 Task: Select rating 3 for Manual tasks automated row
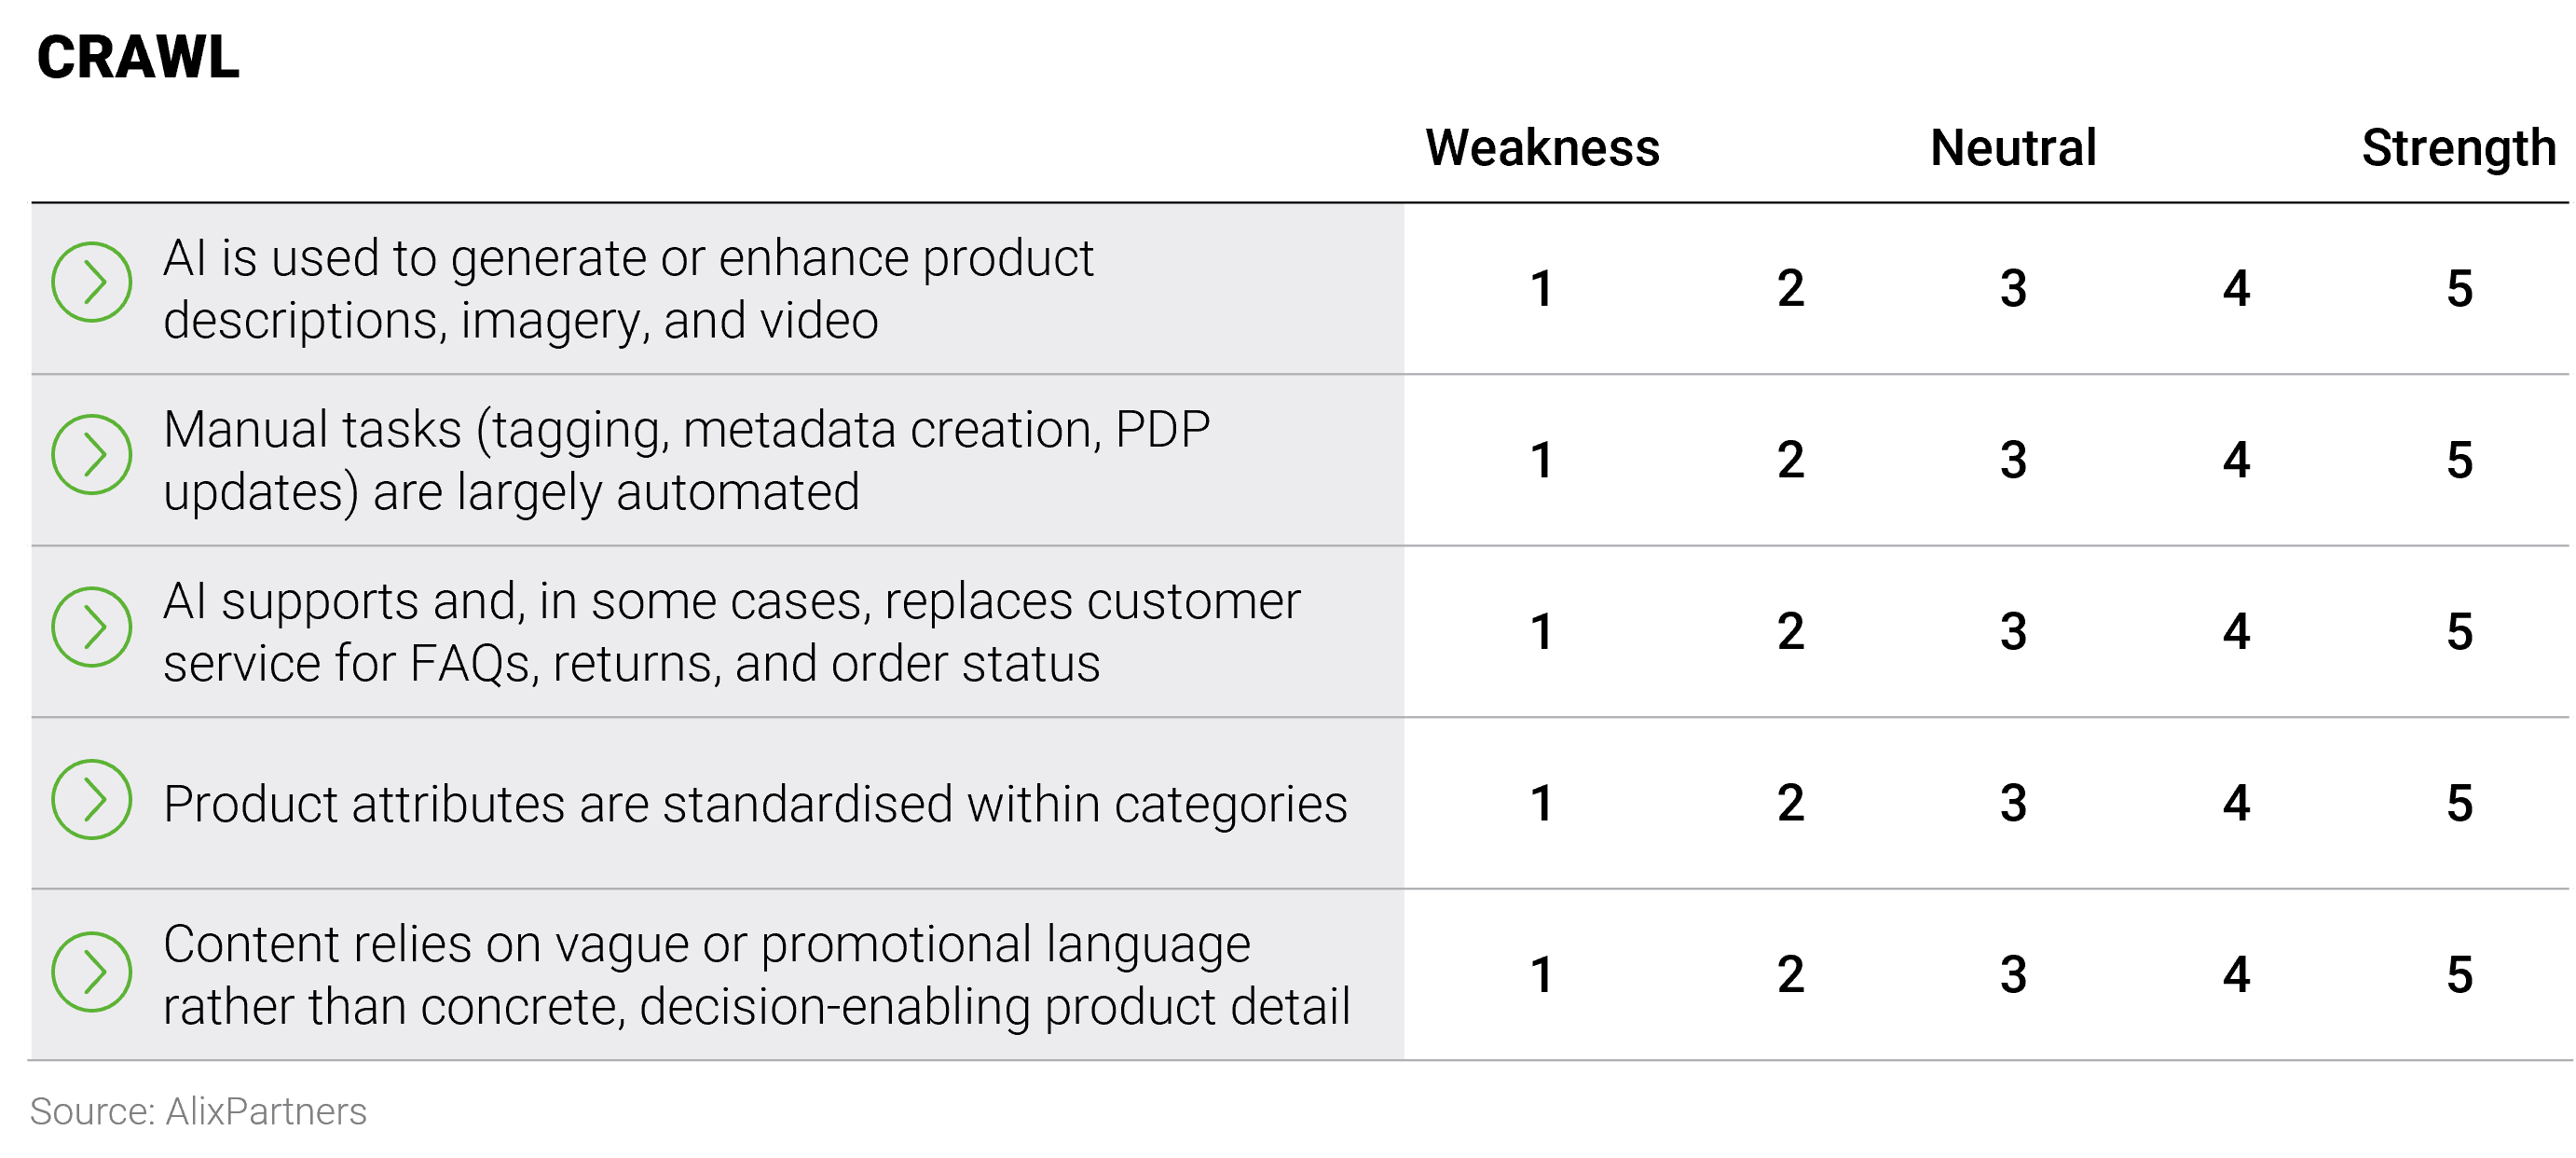click(x=2013, y=461)
